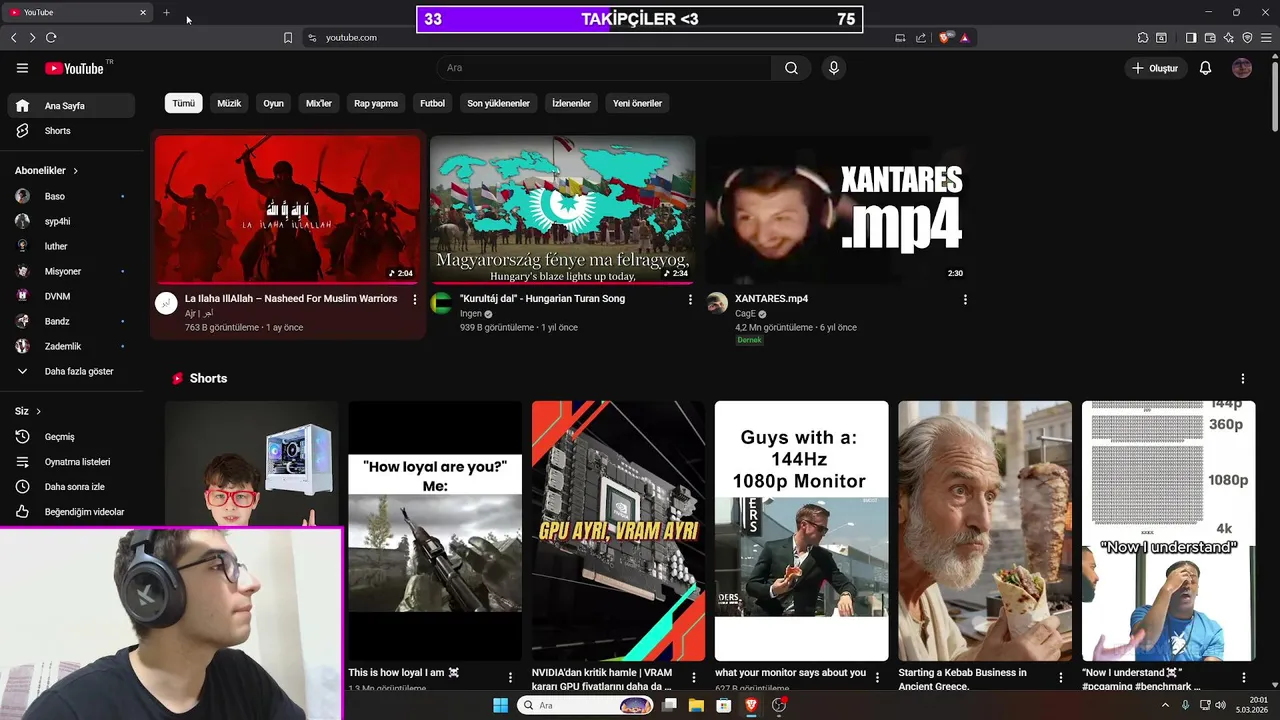This screenshot has height=720, width=1280.
Task: Bookmark this page from the address bar
Action: click(x=288, y=38)
